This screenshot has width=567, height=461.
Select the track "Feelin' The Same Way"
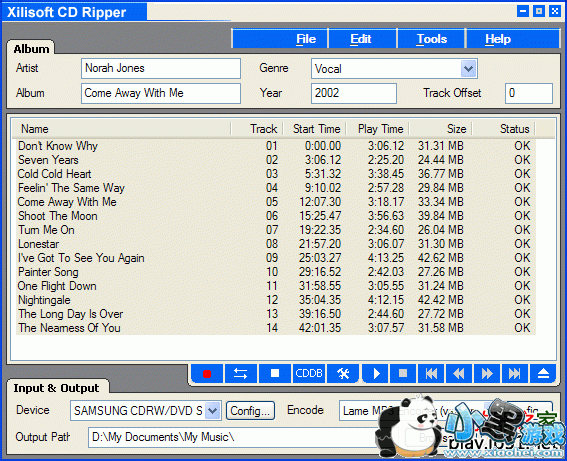coord(276,188)
